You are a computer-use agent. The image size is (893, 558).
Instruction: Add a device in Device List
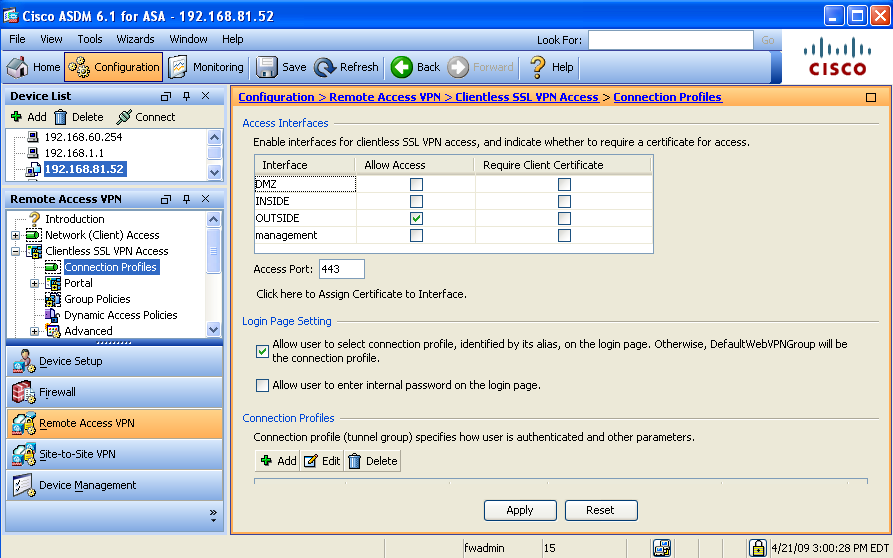click(28, 117)
